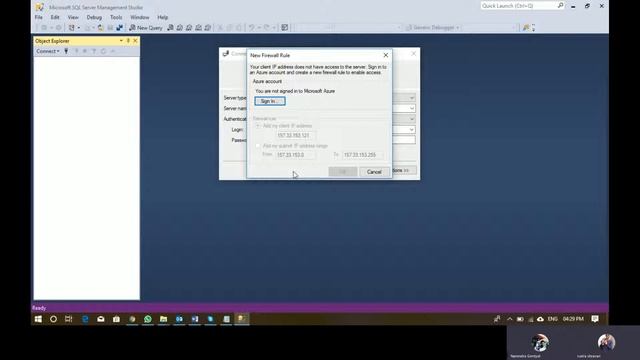Open File Explorer from the taskbar
The image size is (640, 360).
pos(163,319)
